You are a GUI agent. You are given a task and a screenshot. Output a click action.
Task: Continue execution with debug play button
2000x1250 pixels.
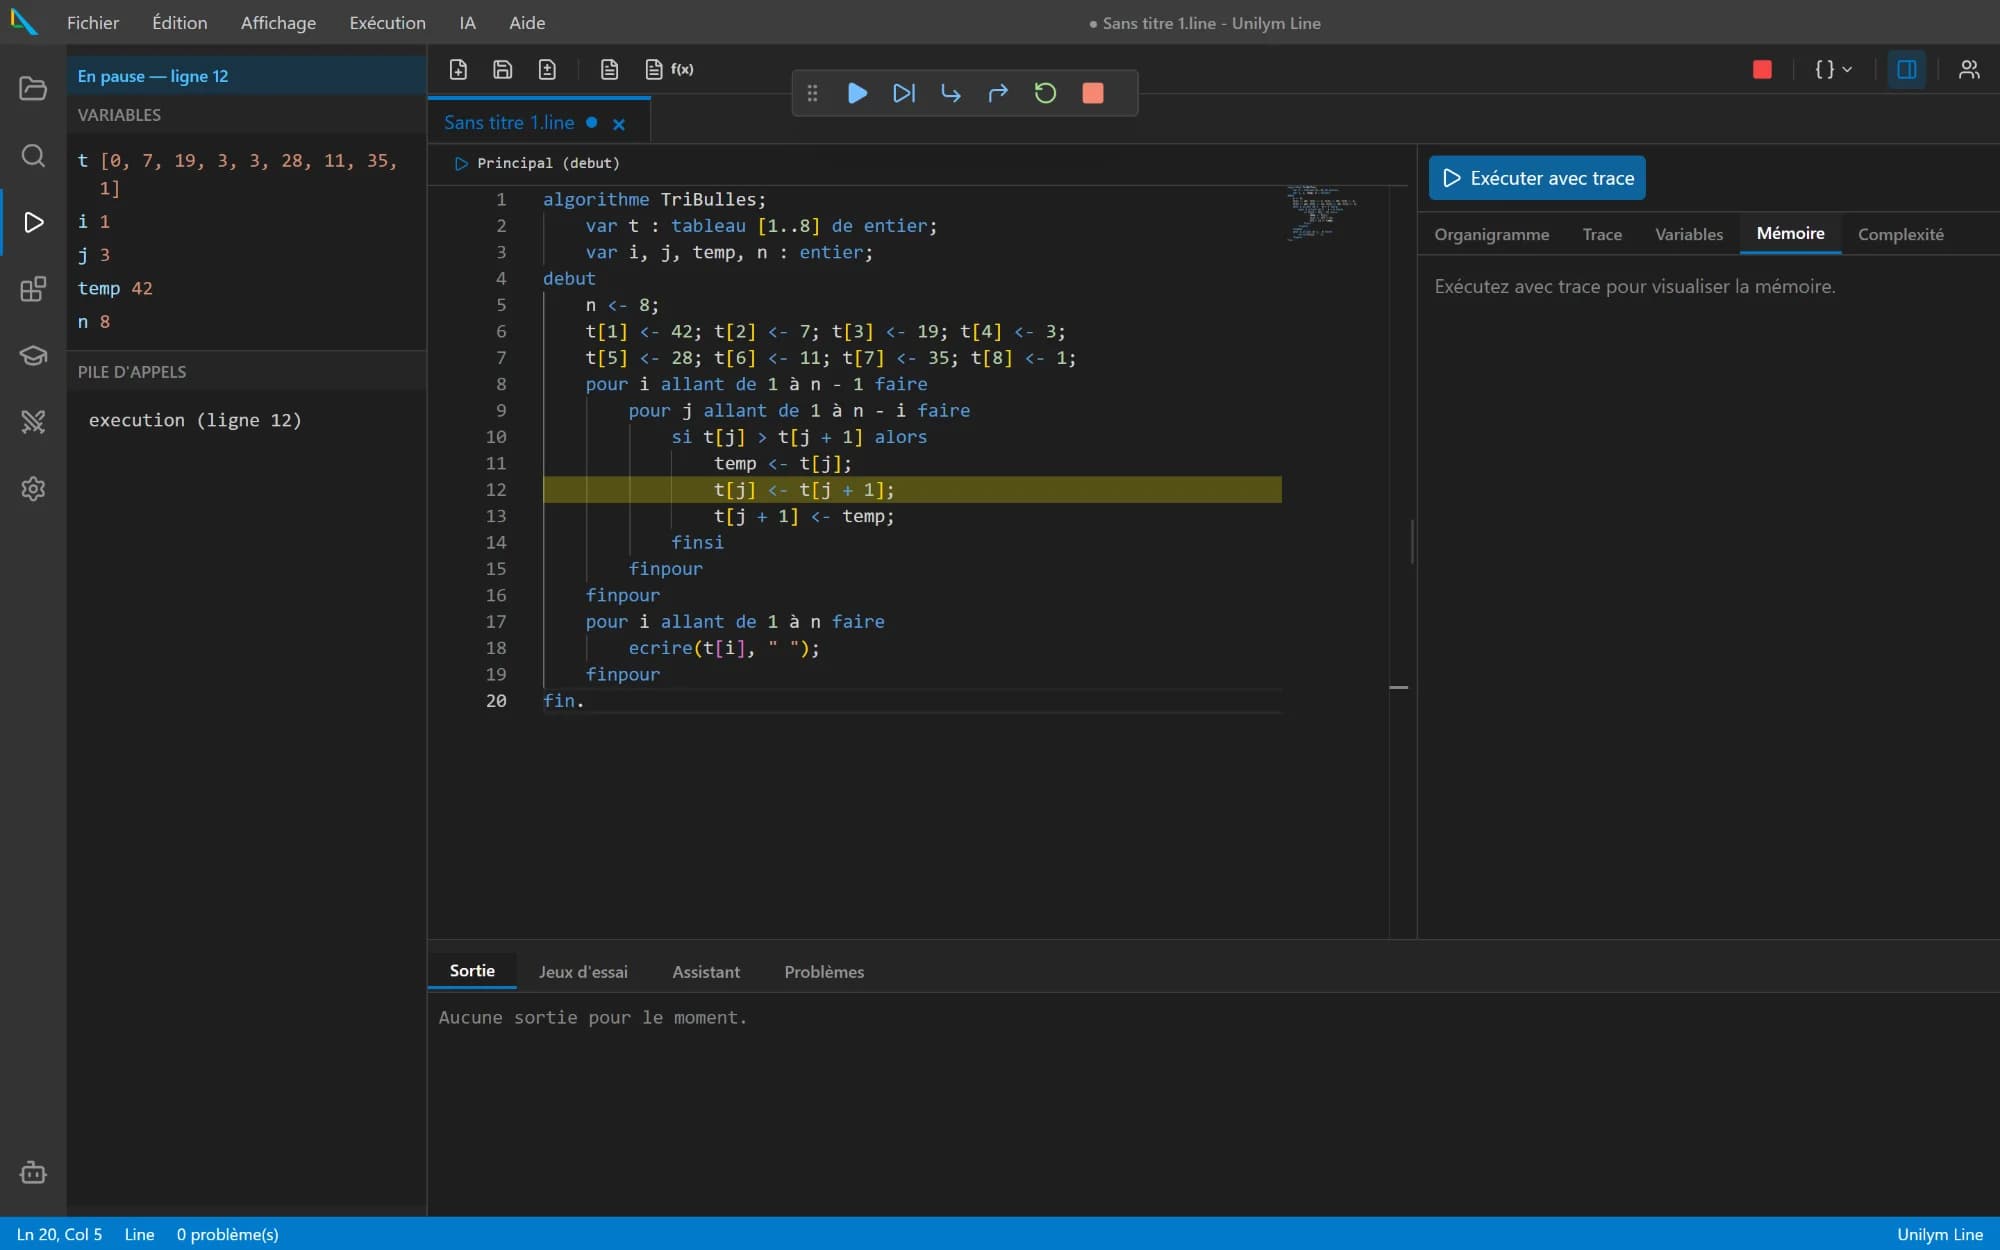click(x=857, y=93)
